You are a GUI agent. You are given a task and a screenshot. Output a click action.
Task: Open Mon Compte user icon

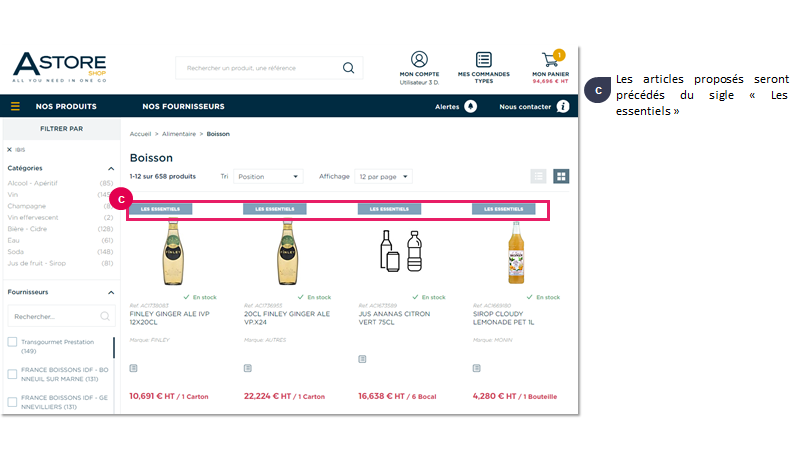[419, 59]
